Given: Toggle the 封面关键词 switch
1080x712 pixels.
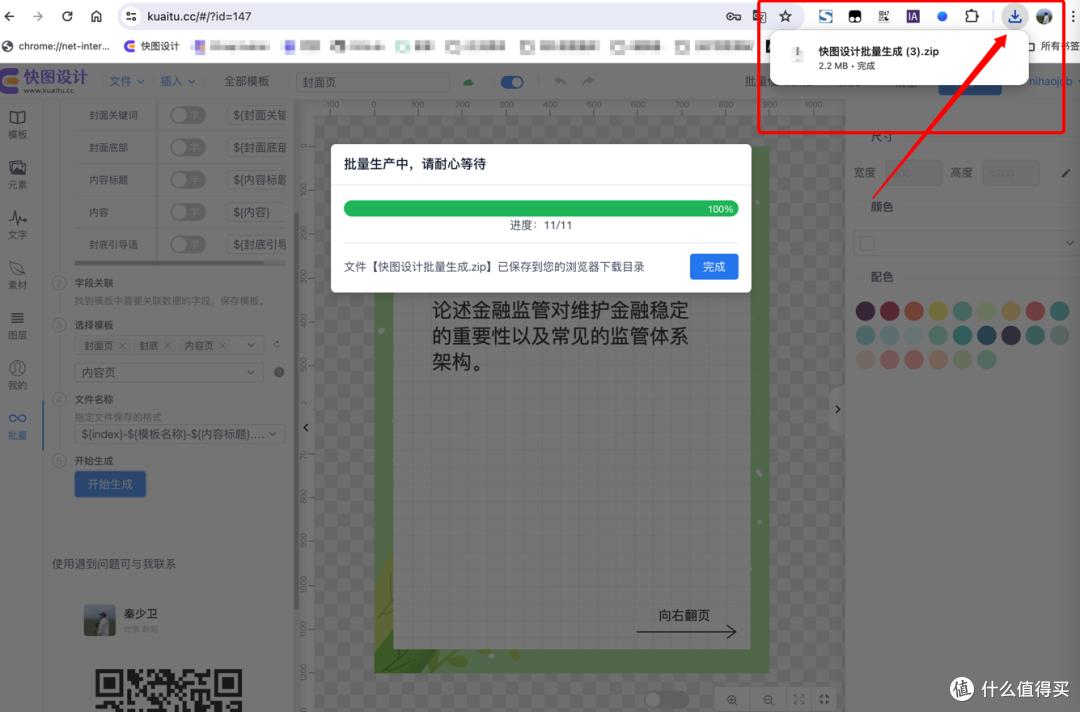Looking at the screenshot, I should tap(188, 115).
